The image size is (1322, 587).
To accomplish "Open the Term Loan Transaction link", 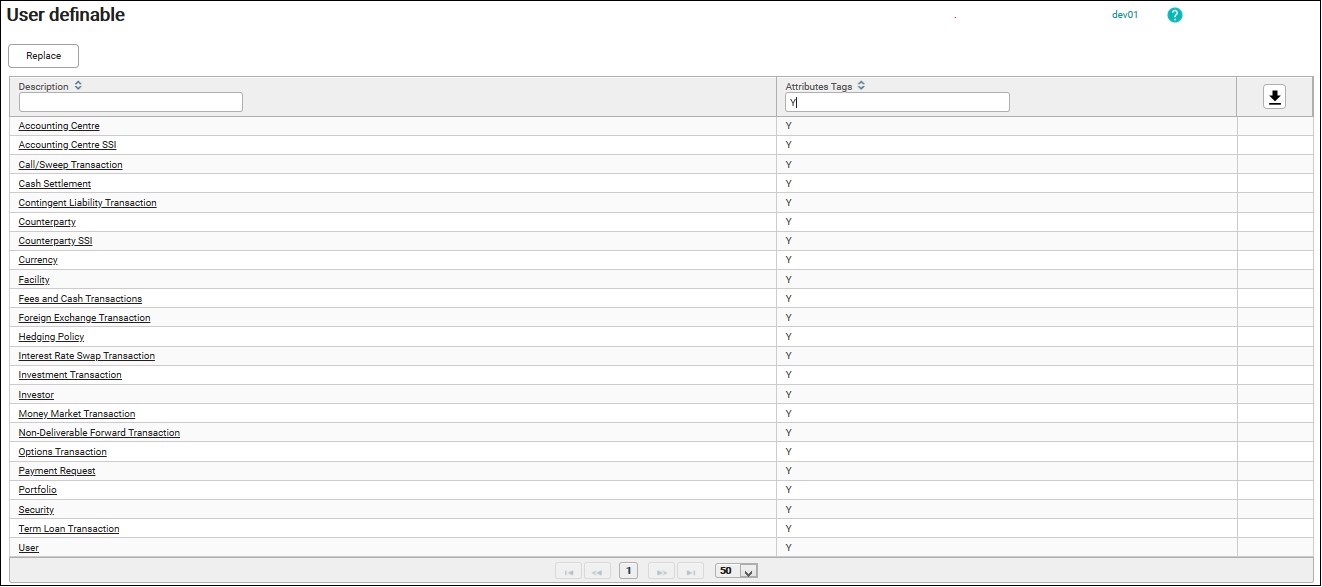I will pyautogui.click(x=69, y=529).
